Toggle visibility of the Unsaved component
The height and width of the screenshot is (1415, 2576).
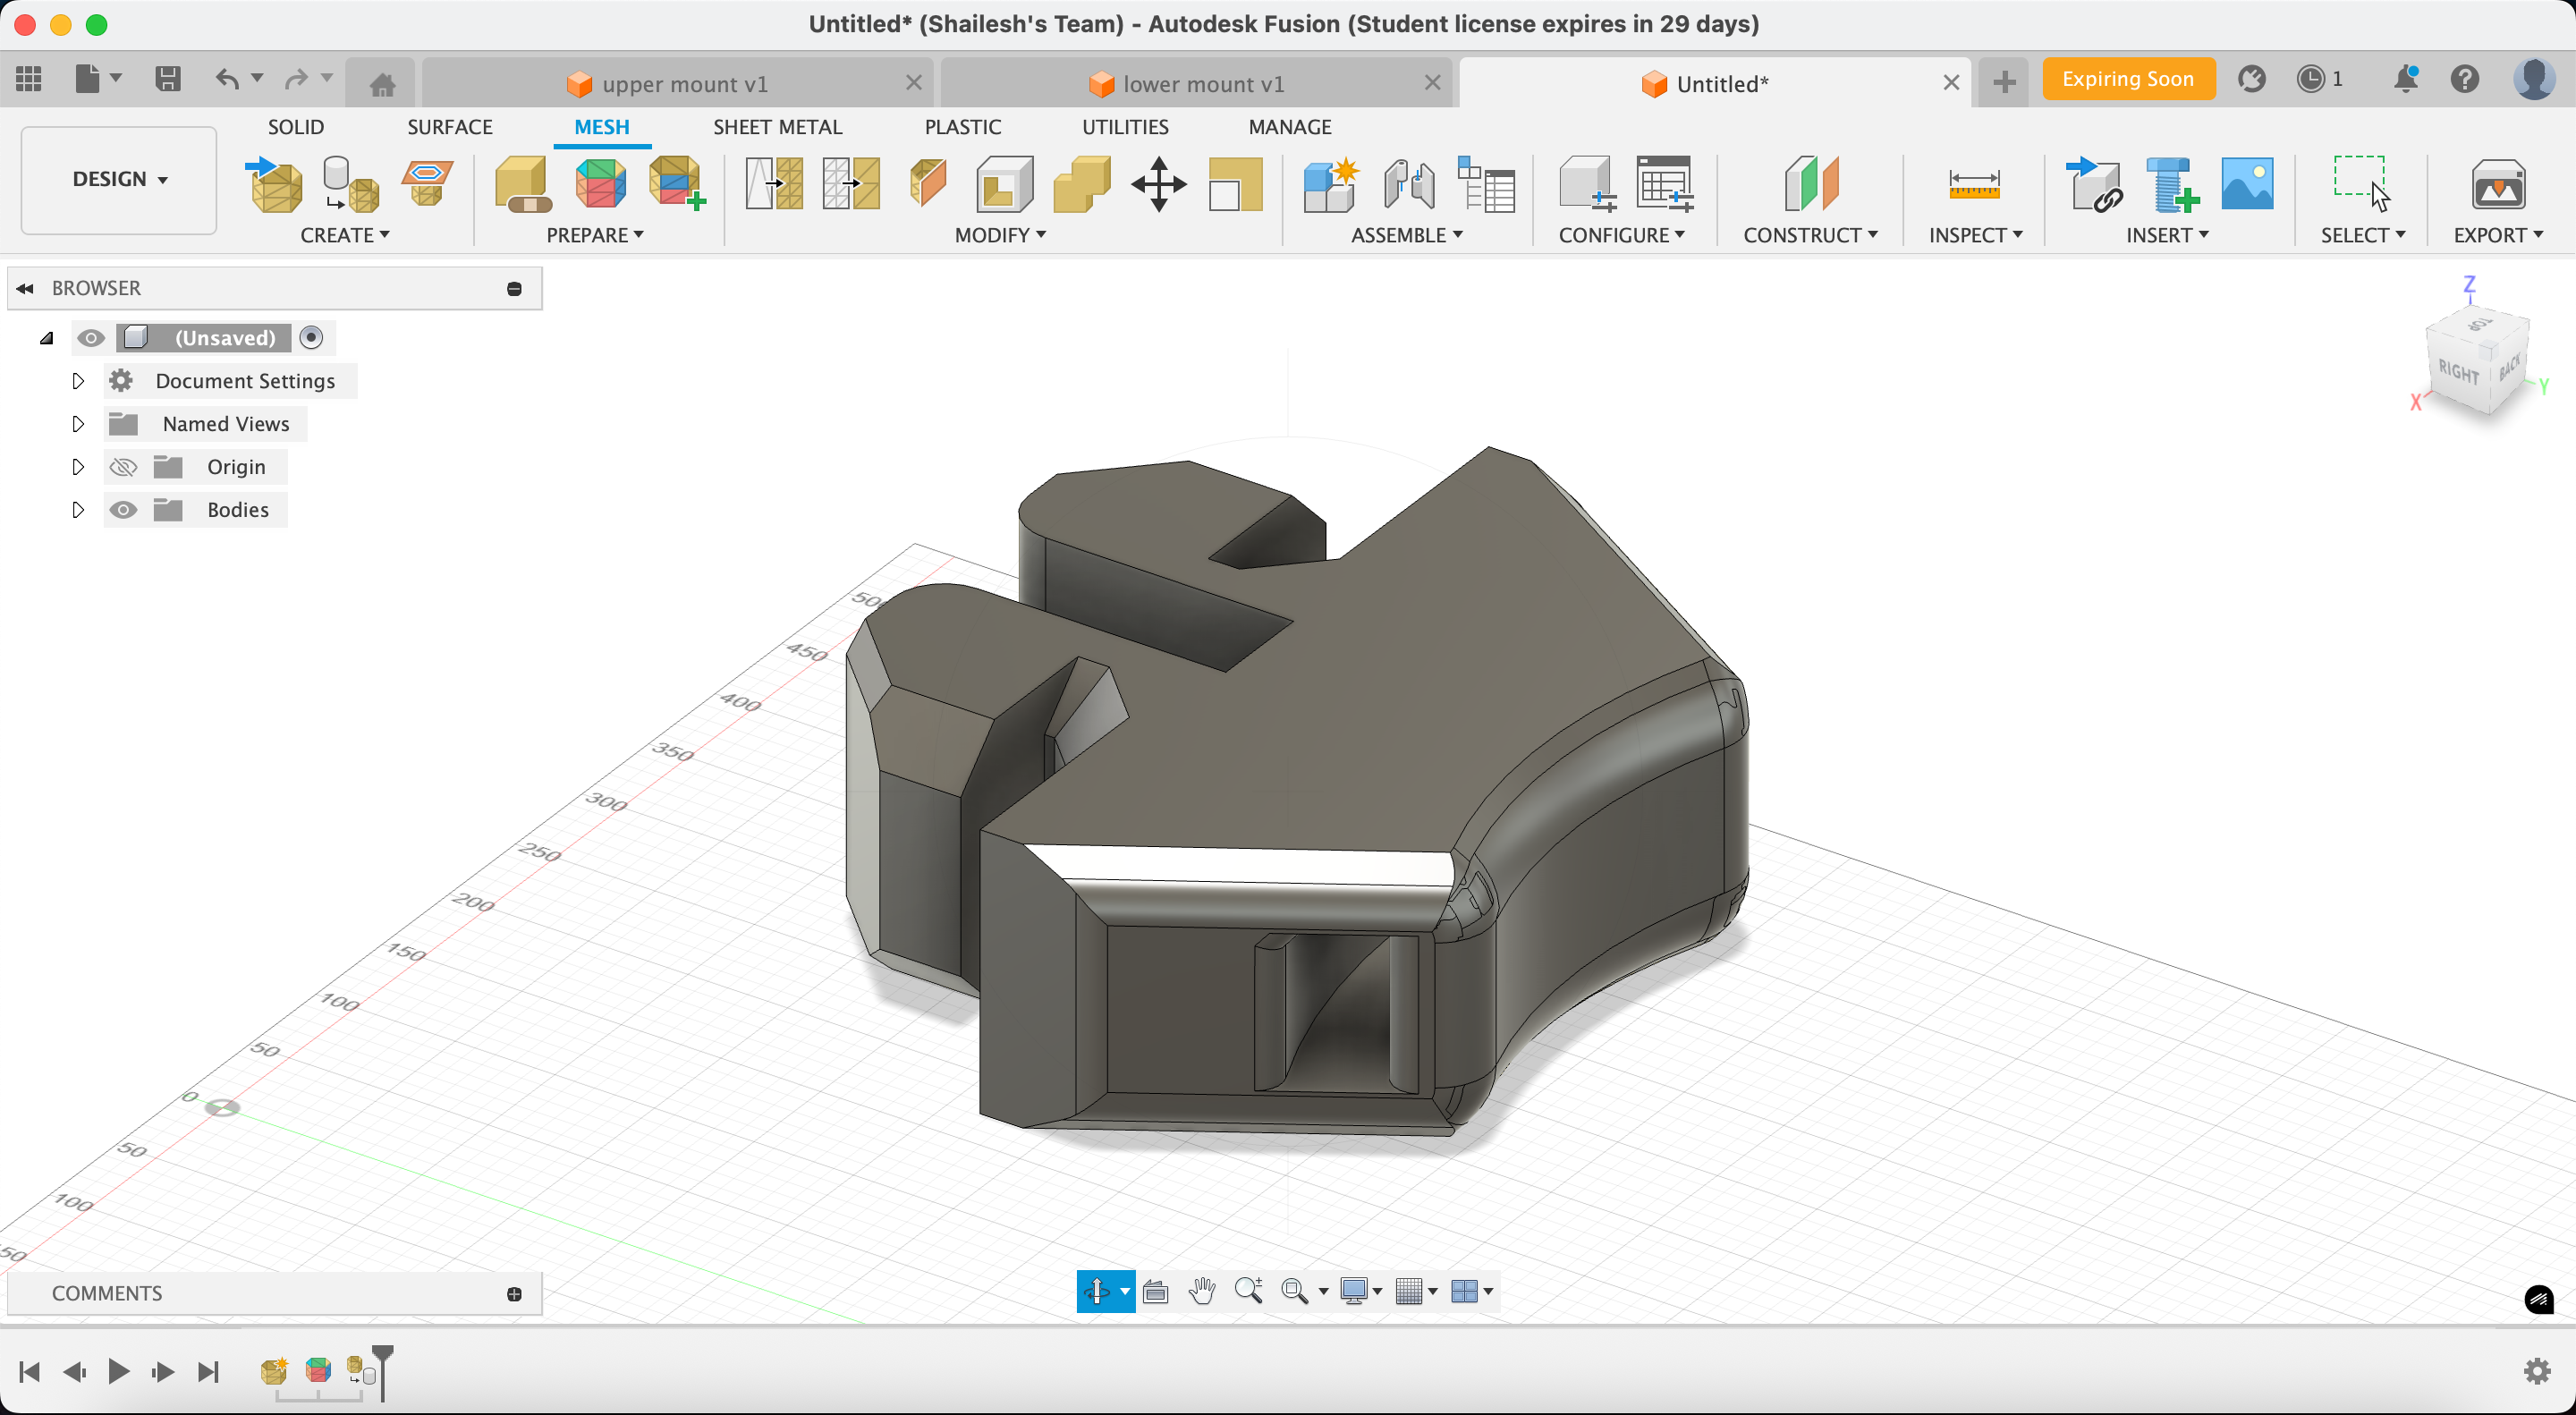[x=91, y=338]
